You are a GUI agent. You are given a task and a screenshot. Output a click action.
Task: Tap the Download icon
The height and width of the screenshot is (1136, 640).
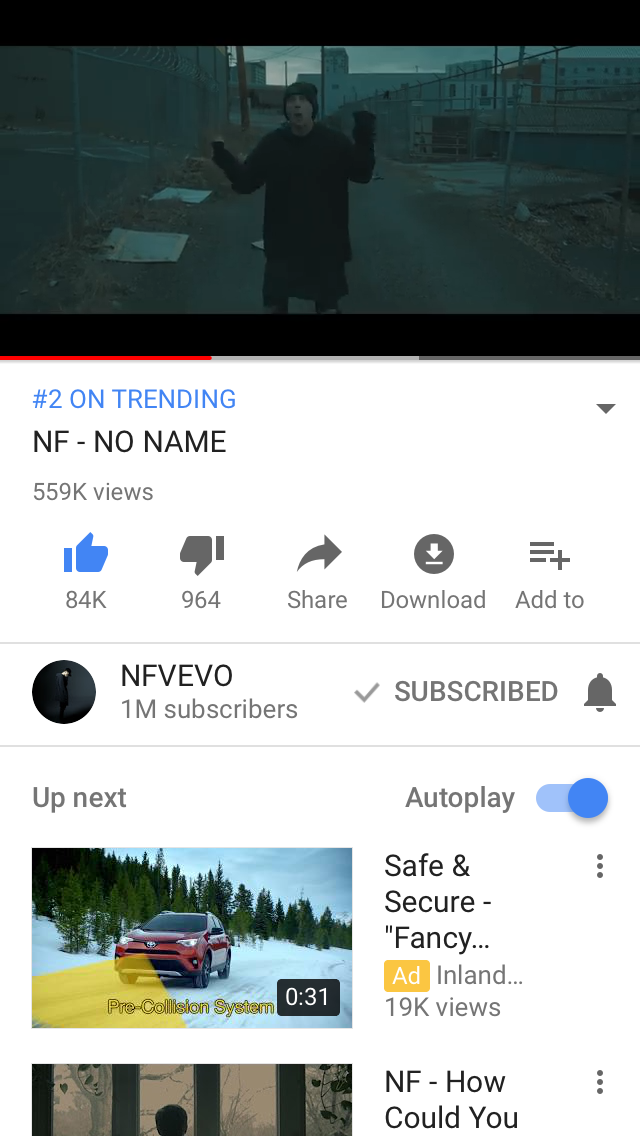433,554
